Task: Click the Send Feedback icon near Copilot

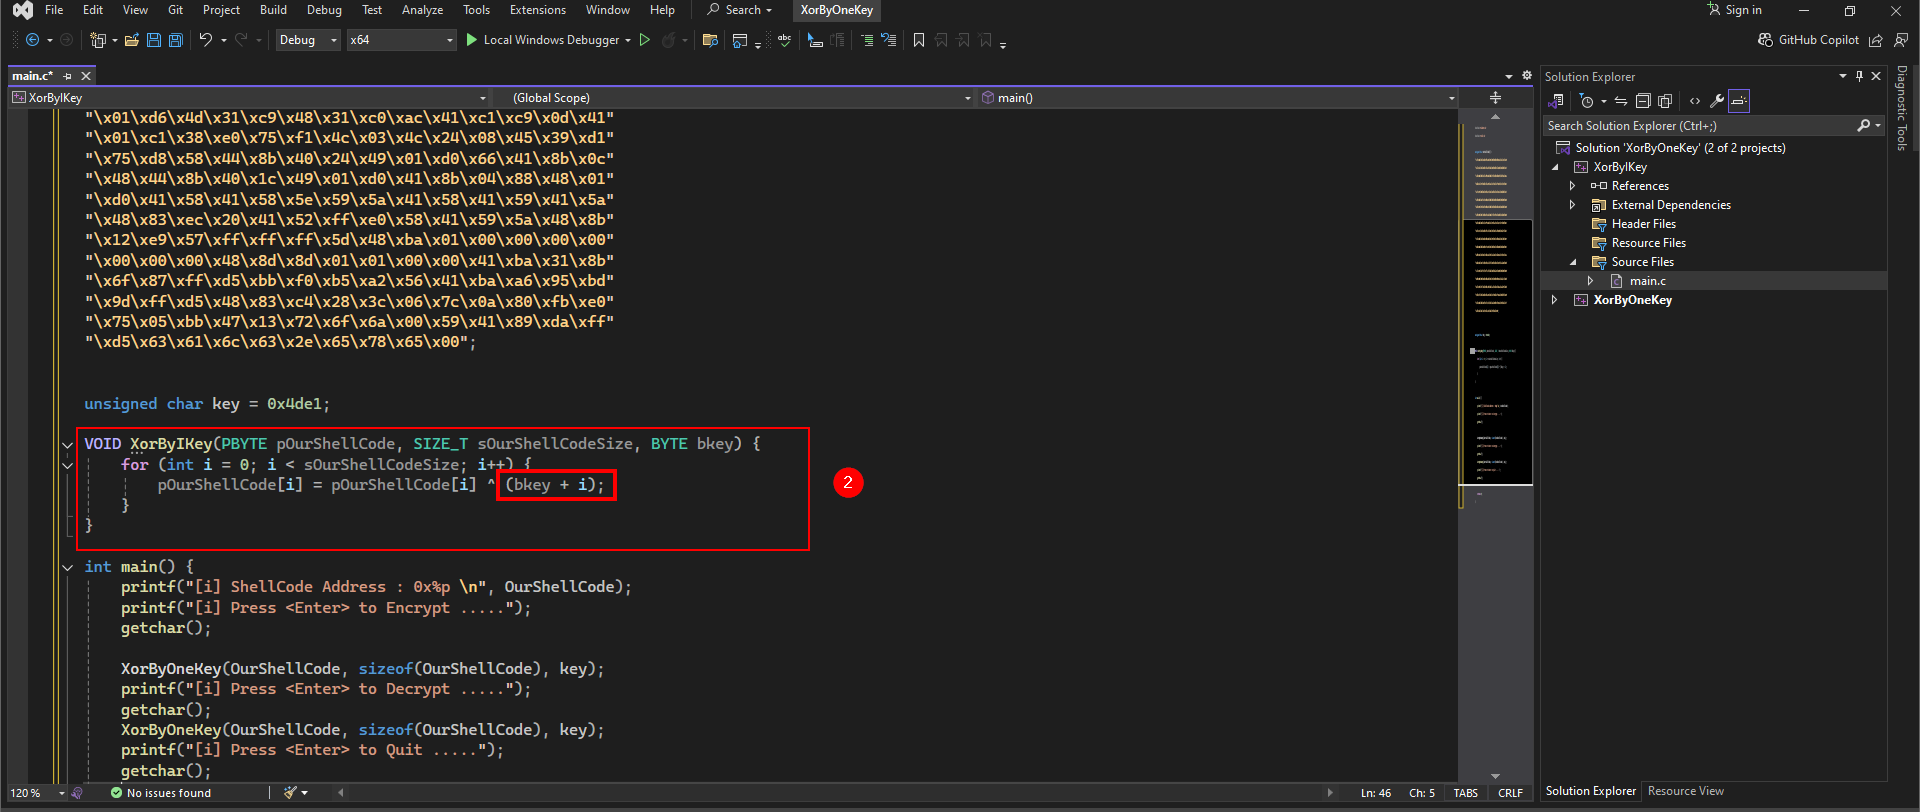Action: 1901,40
